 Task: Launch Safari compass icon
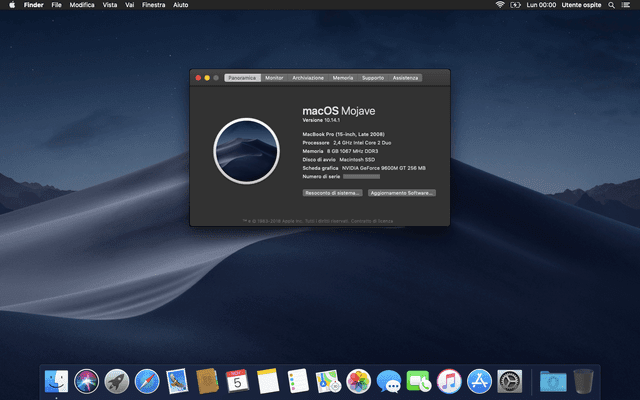click(x=147, y=381)
